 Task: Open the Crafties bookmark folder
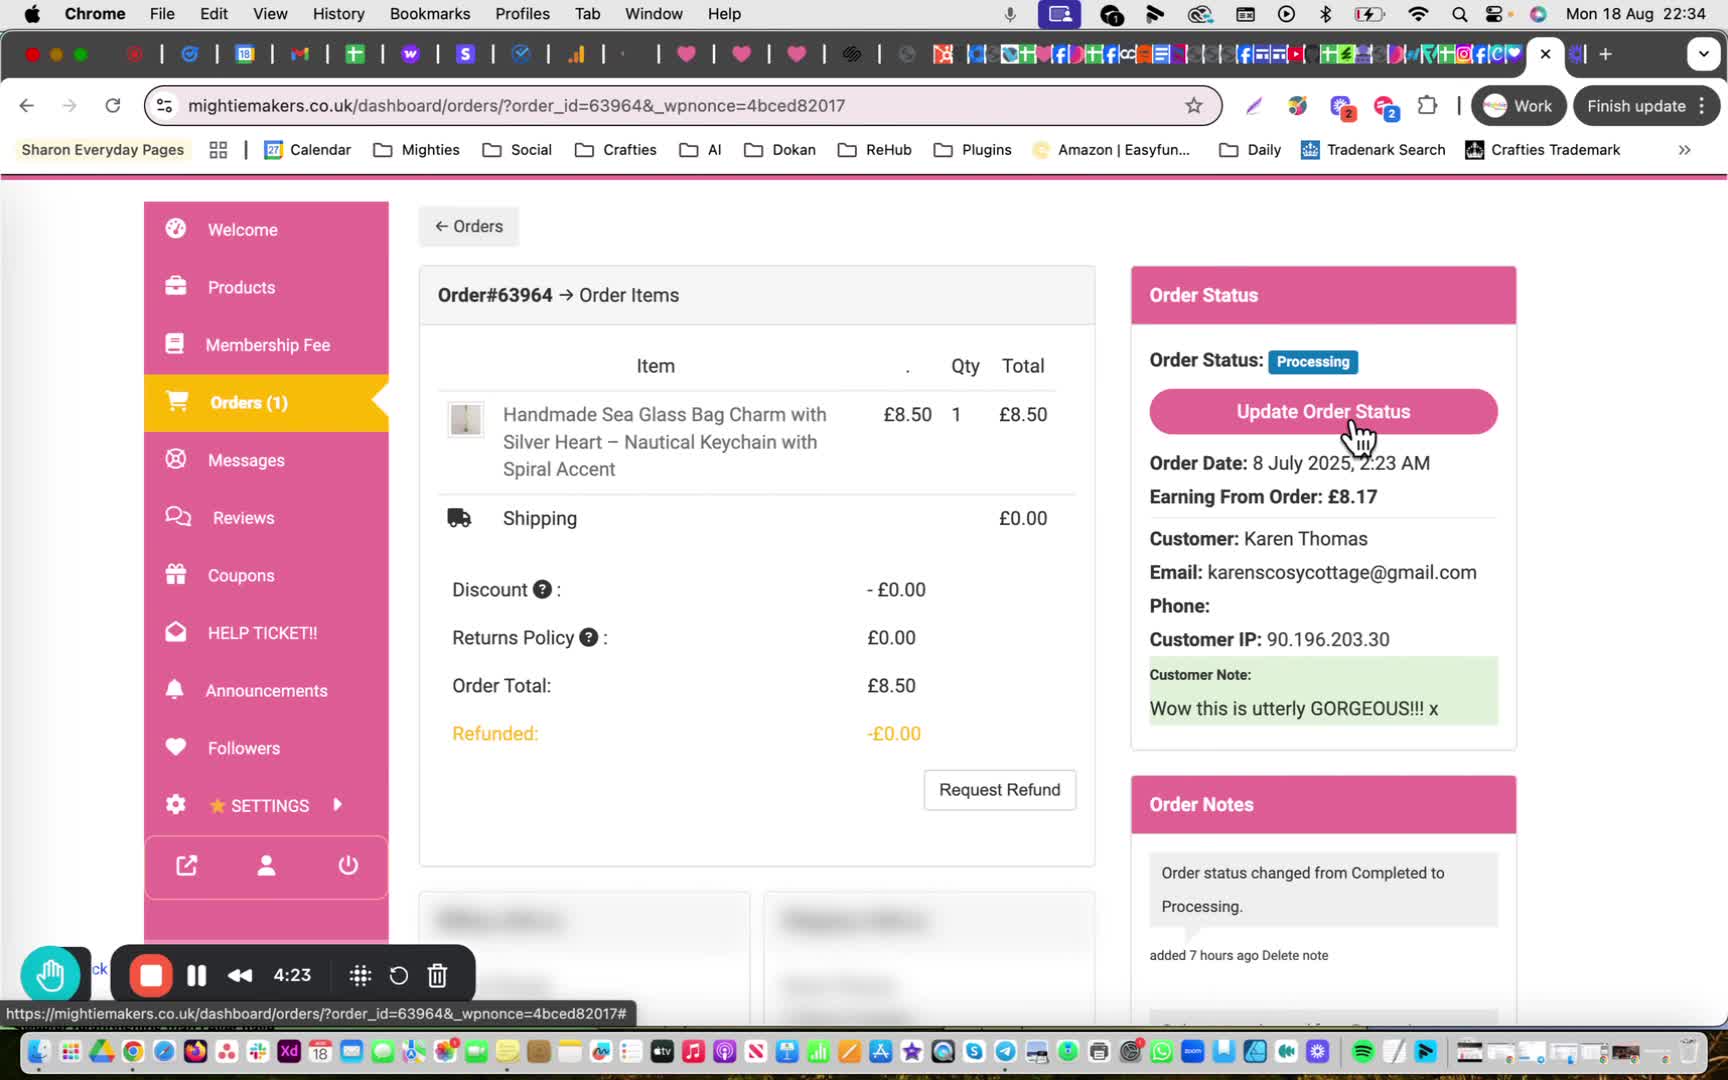tap(615, 150)
